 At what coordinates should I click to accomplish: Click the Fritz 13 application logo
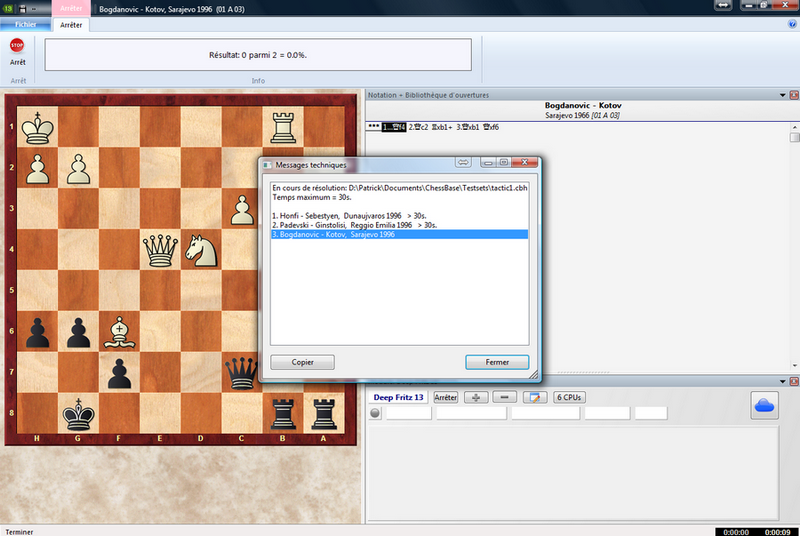pyautogui.click(x=8, y=9)
